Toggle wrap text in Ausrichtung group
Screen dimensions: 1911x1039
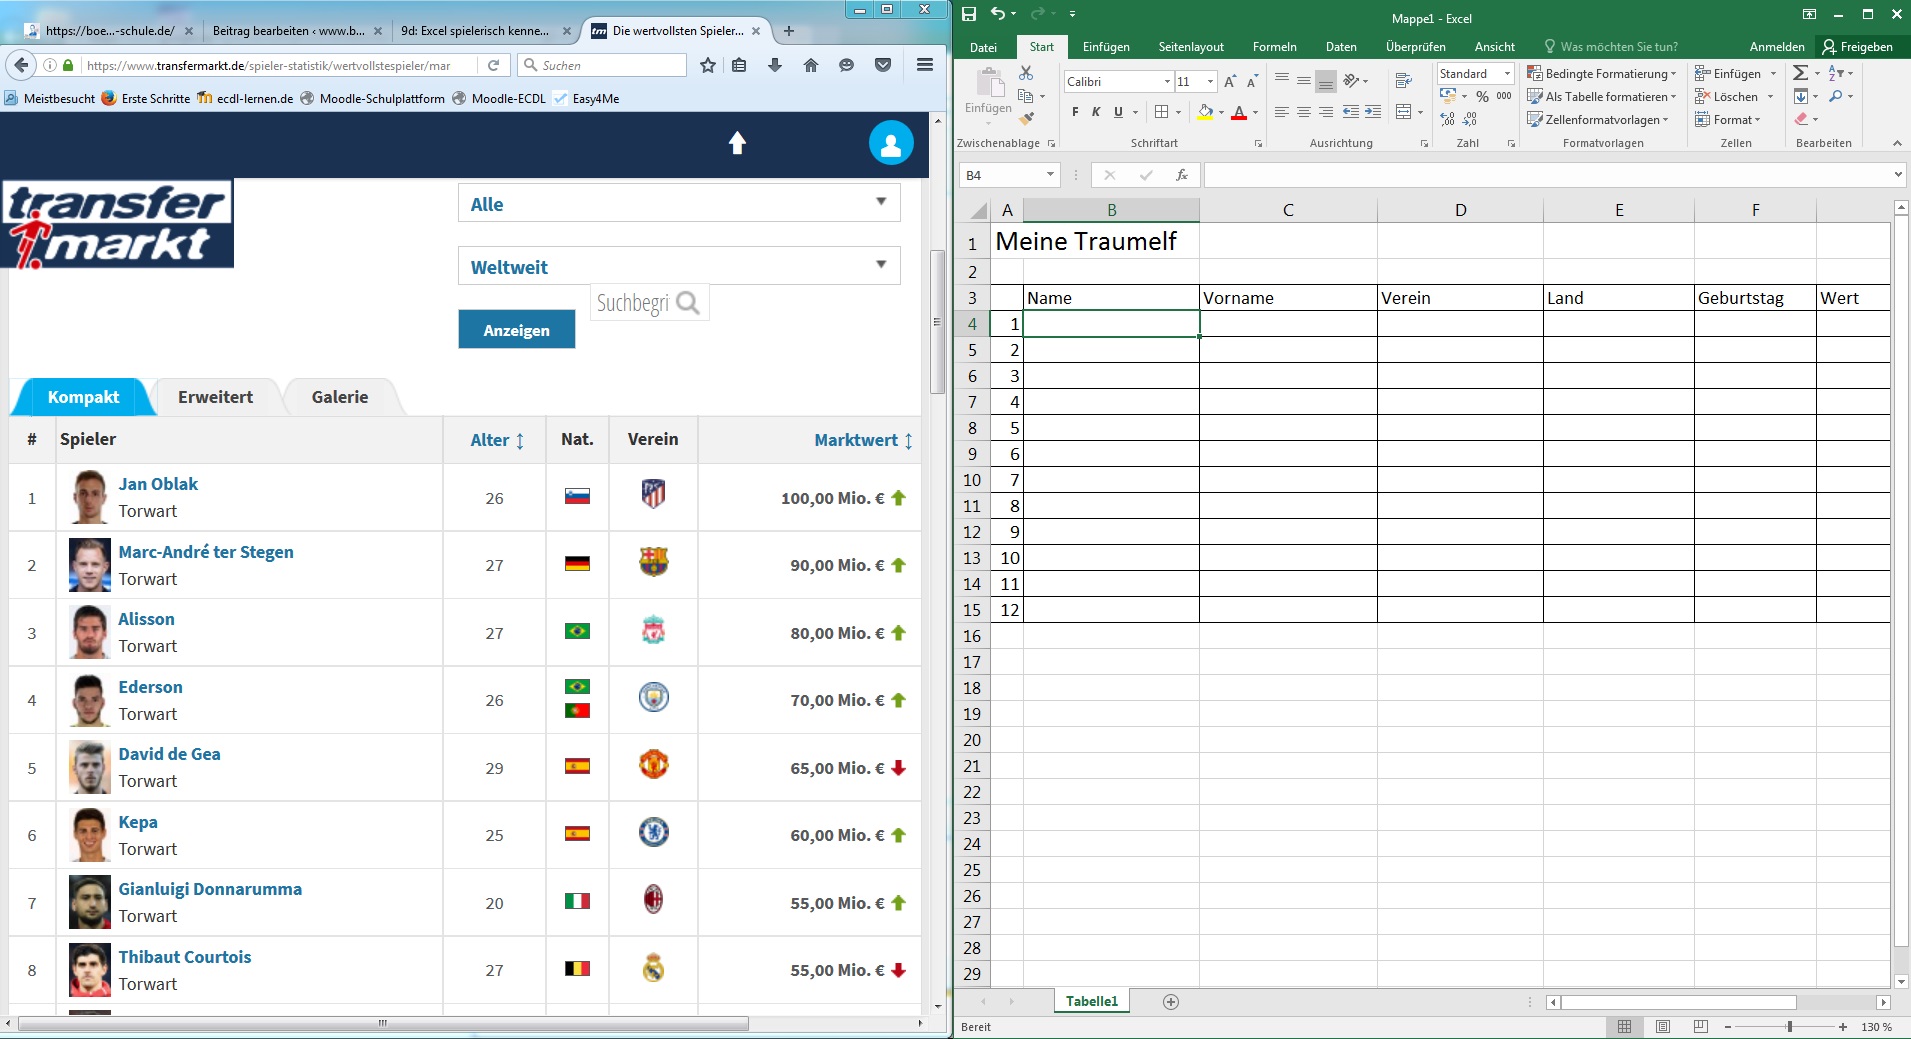(1403, 81)
